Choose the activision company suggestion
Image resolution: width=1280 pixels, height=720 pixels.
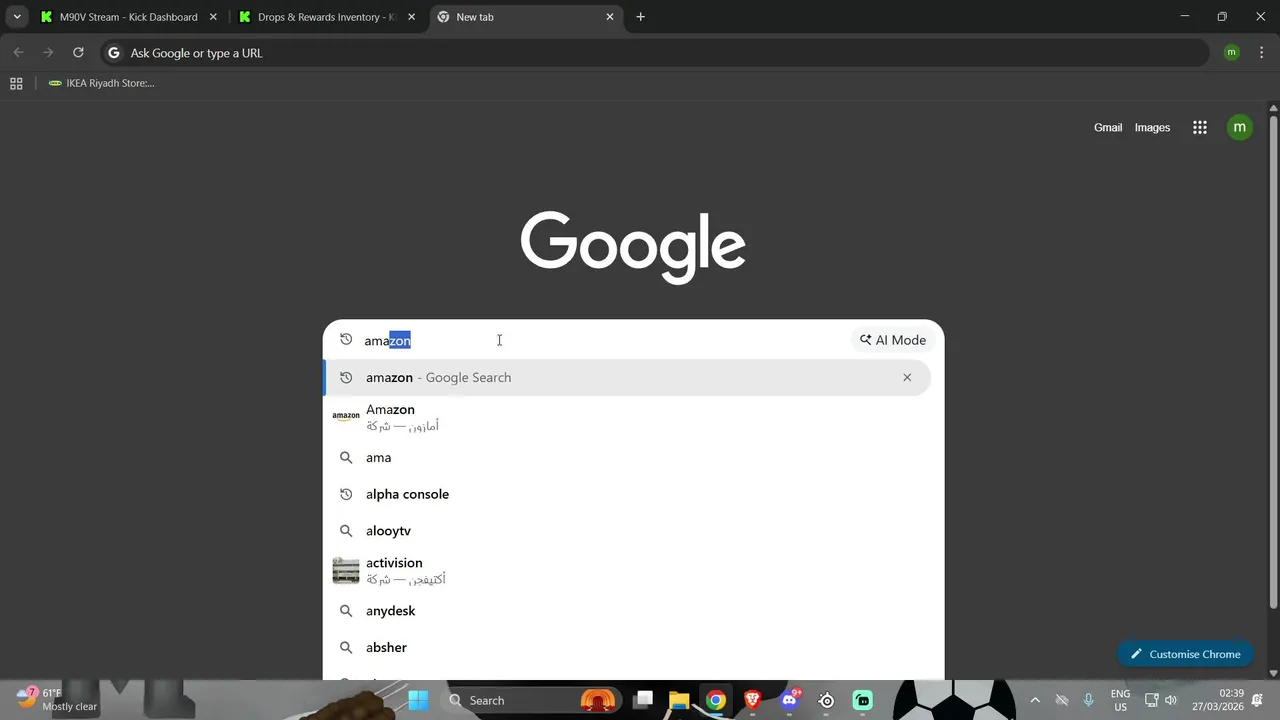pyautogui.click(x=627, y=571)
